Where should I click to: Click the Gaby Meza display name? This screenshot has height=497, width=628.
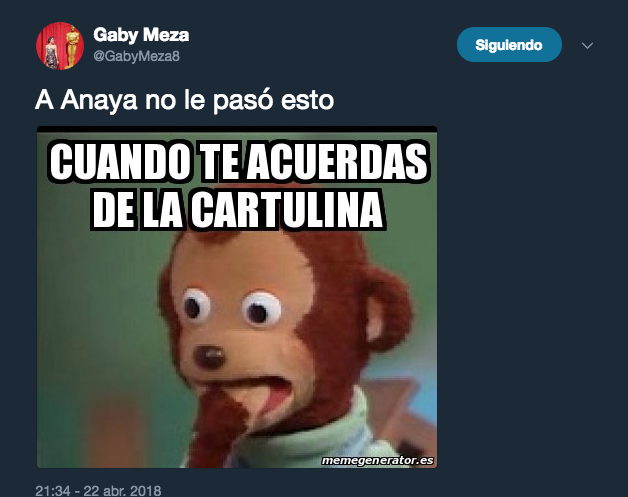pyautogui.click(x=141, y=35)
